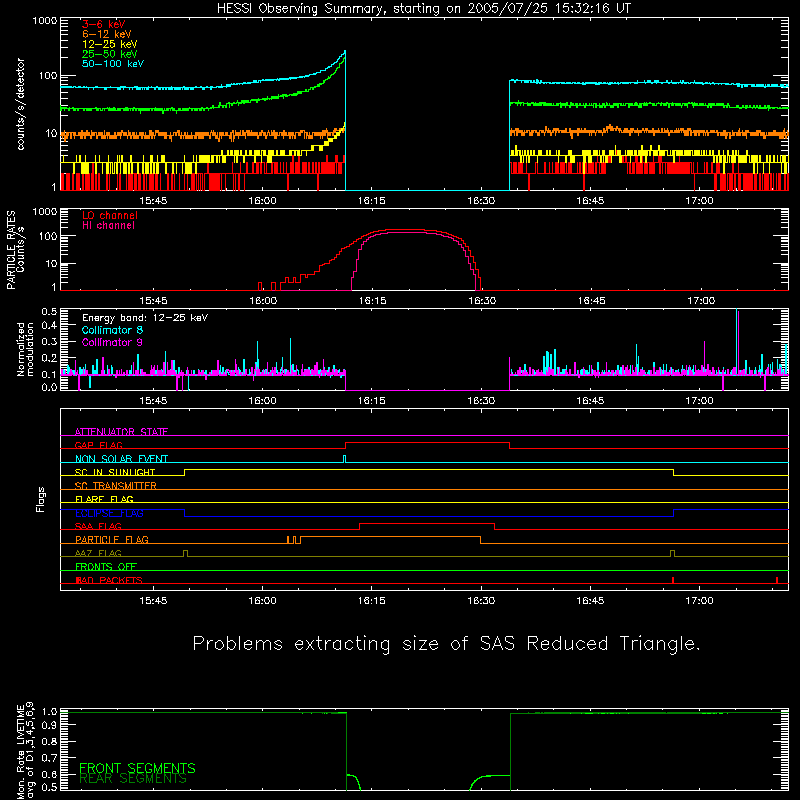Click the peak of the 50-100 keV curve
Image resolution: width=800 pixels, height=800 pixels.
[345, 52]
